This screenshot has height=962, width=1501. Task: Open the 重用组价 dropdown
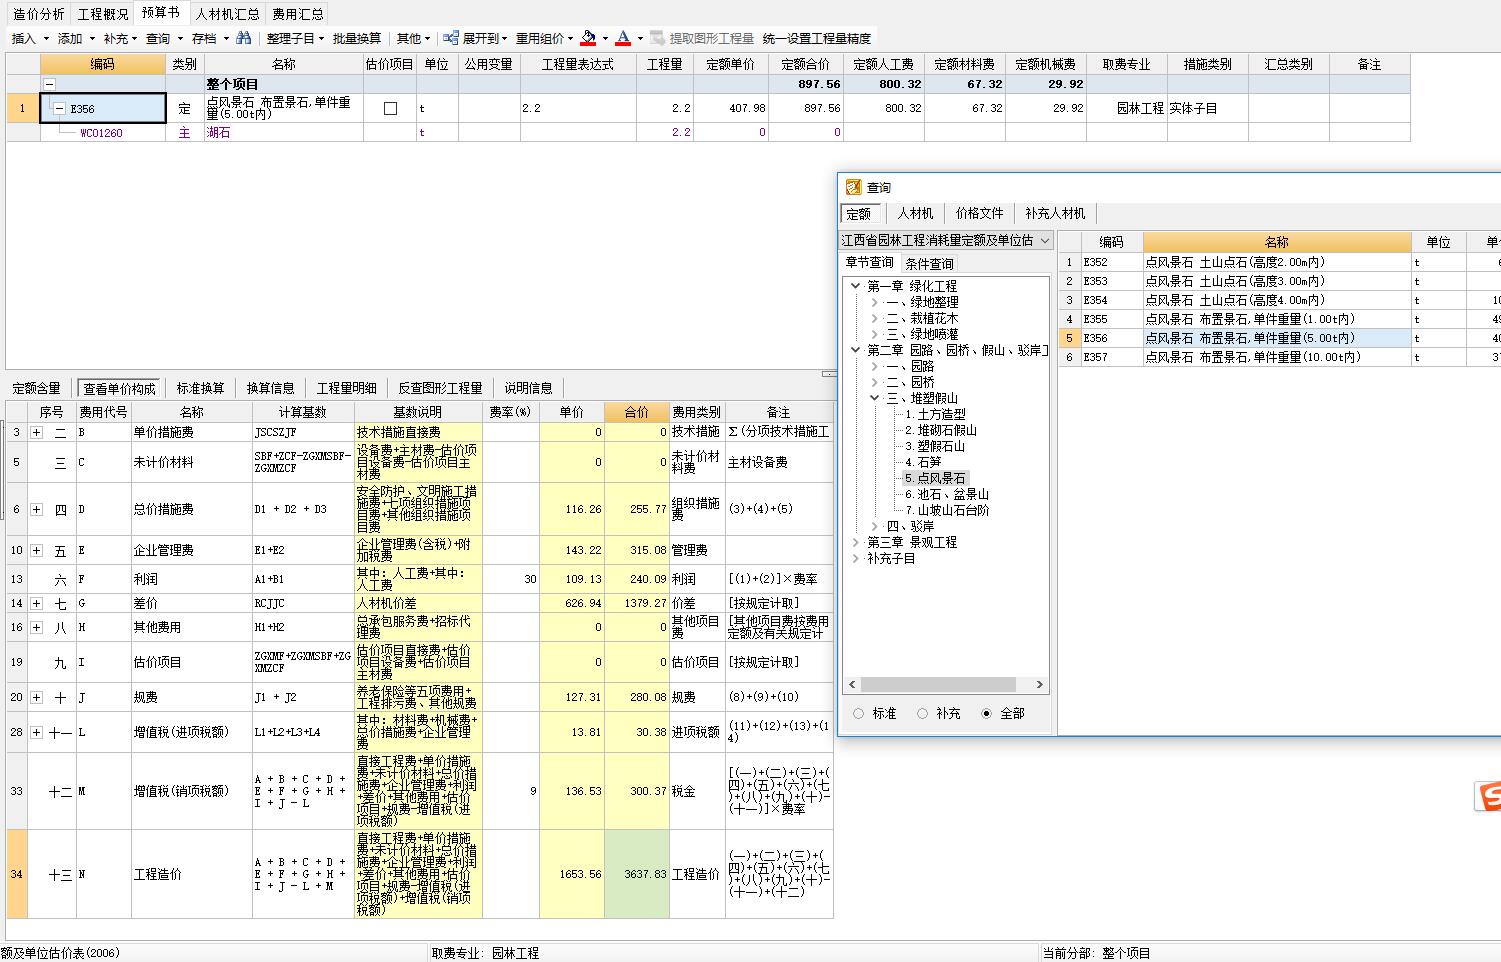[x=570, y=38]
